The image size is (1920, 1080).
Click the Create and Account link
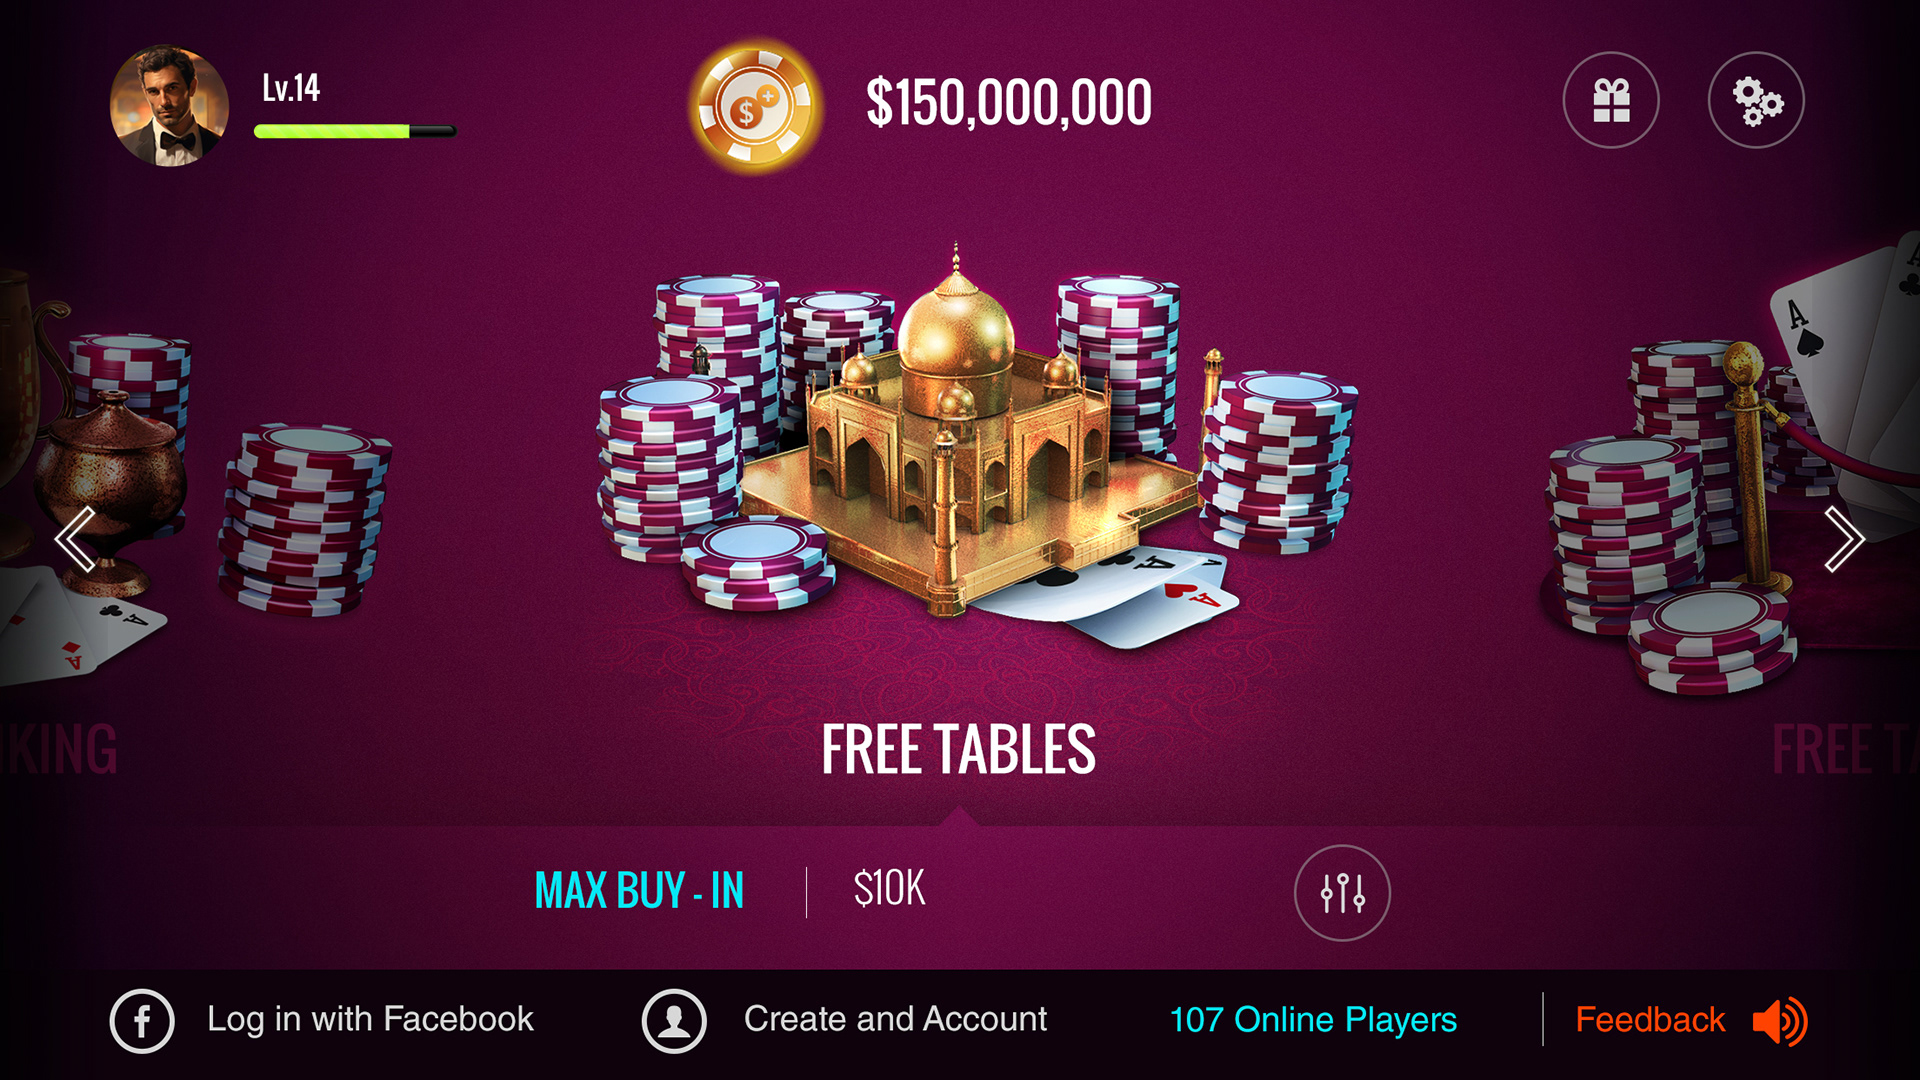[x=895, y=1019]
